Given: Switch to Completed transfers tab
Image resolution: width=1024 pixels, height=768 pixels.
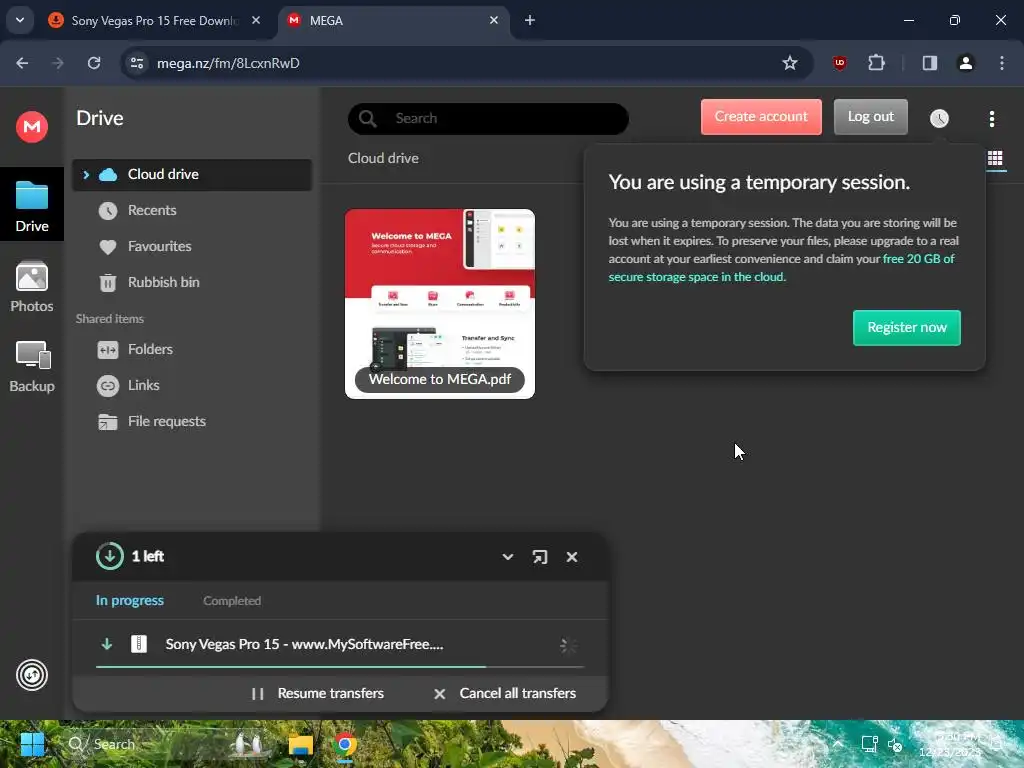Looking at the screenshot, I should pos(232,601).
